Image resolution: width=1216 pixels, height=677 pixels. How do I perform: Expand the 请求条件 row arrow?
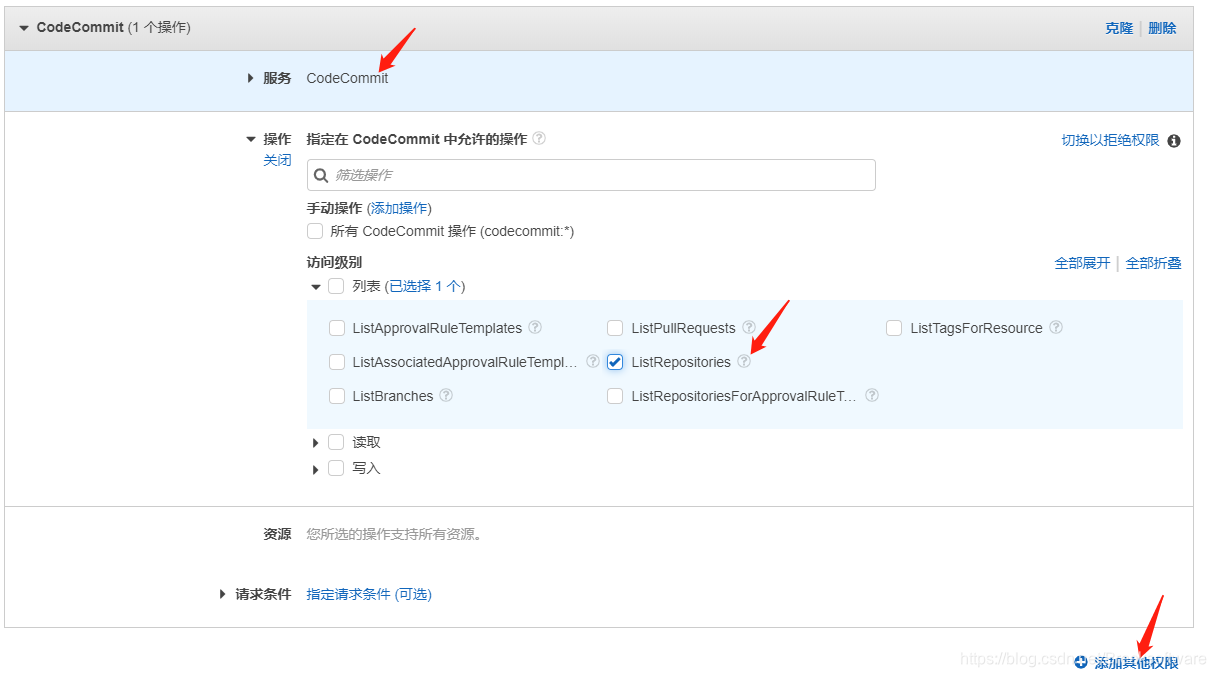(223, 594)
